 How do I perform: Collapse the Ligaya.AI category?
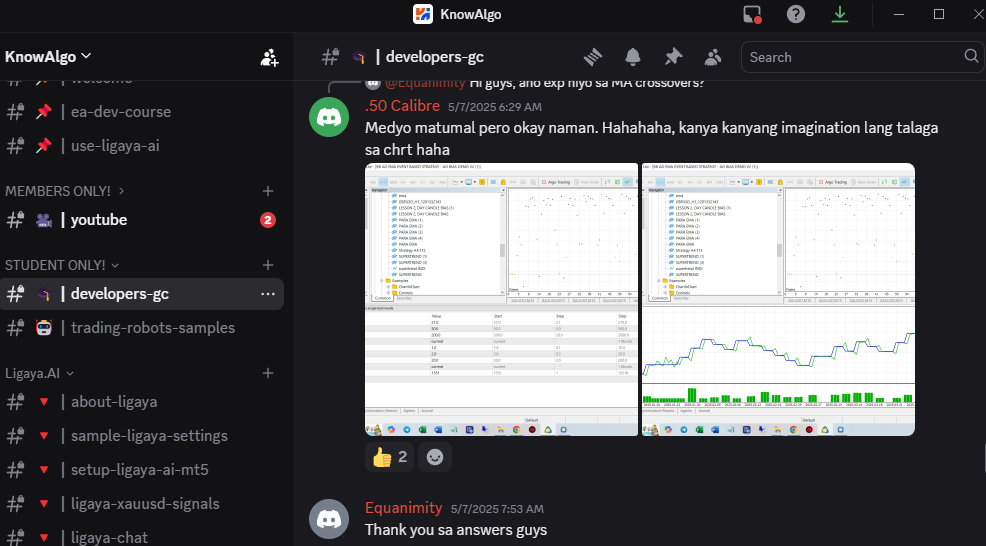point(39,373)
